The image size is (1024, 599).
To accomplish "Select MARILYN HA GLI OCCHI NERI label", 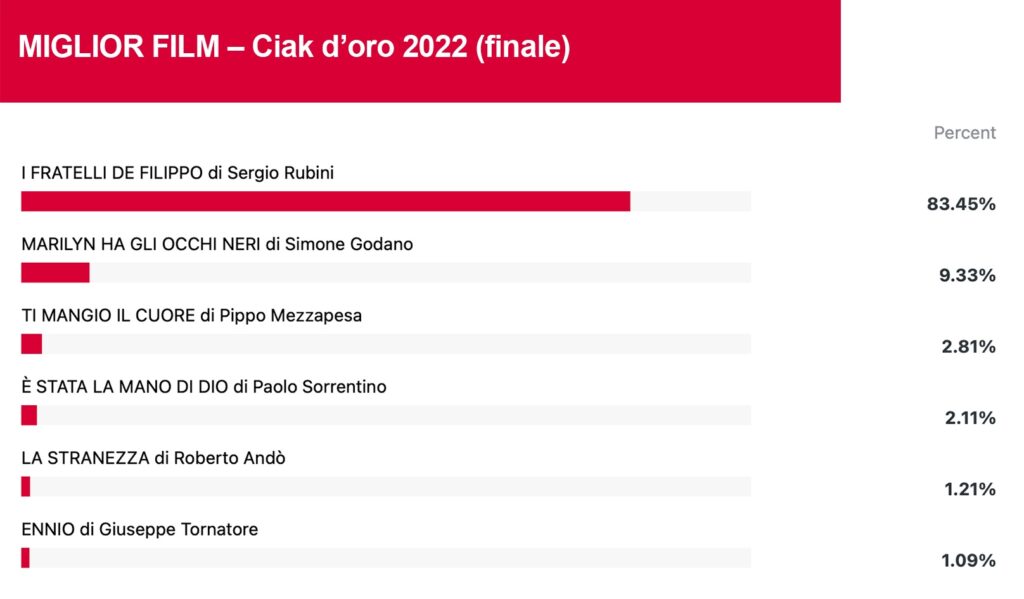I will click(217, 244).
